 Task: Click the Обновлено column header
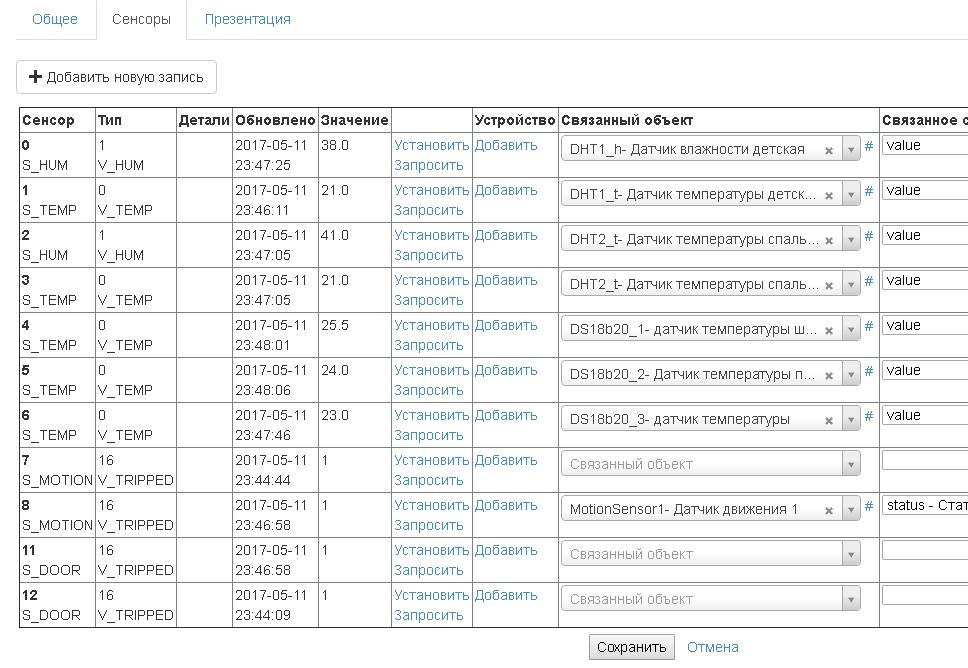coord(275,120)
